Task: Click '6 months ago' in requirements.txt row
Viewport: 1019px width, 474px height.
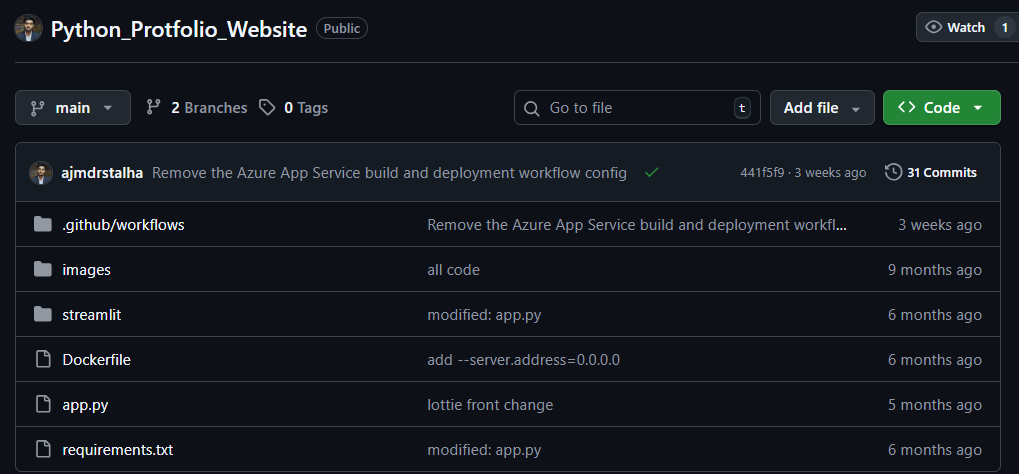Action: [x=935, y=450]
